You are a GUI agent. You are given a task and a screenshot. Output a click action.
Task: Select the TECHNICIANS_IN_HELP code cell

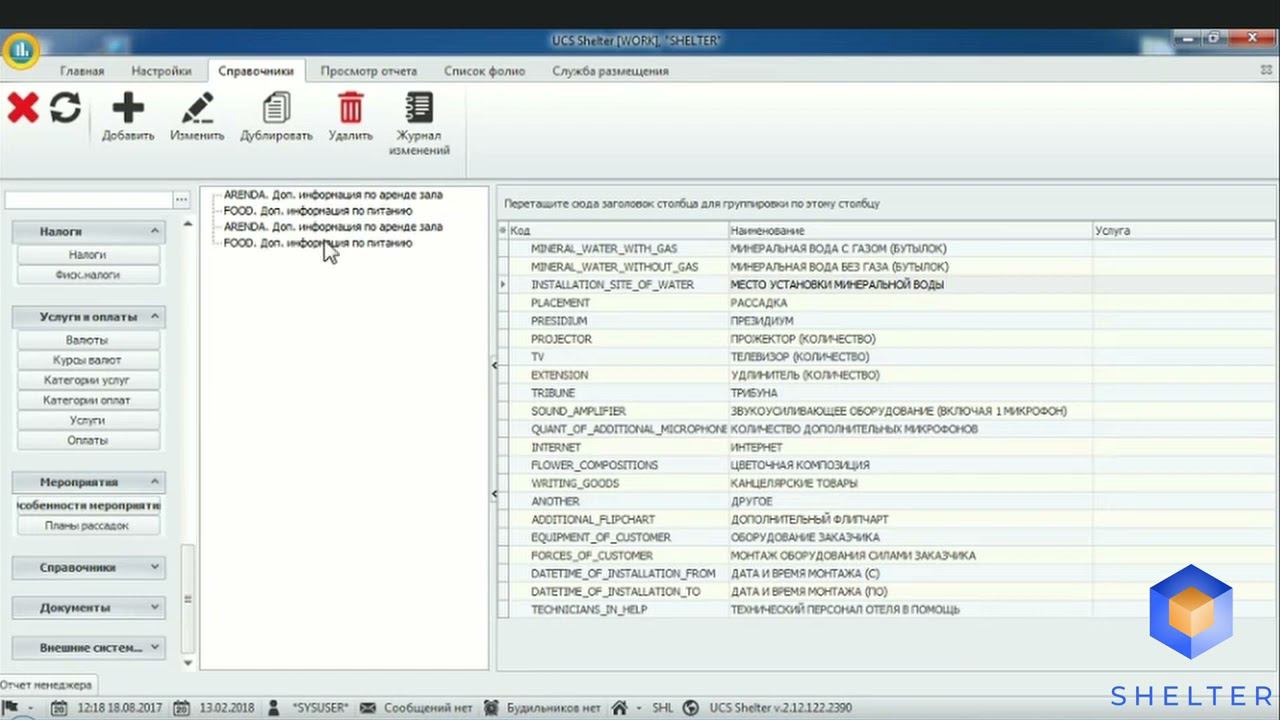pos(619,609)
